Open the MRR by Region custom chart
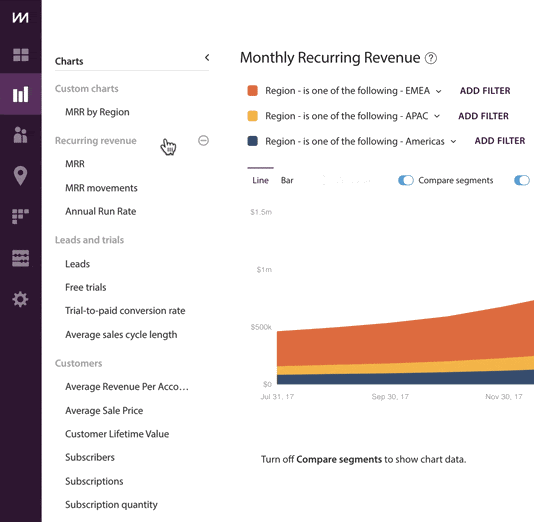534x522 pixels. click(97, 112)
